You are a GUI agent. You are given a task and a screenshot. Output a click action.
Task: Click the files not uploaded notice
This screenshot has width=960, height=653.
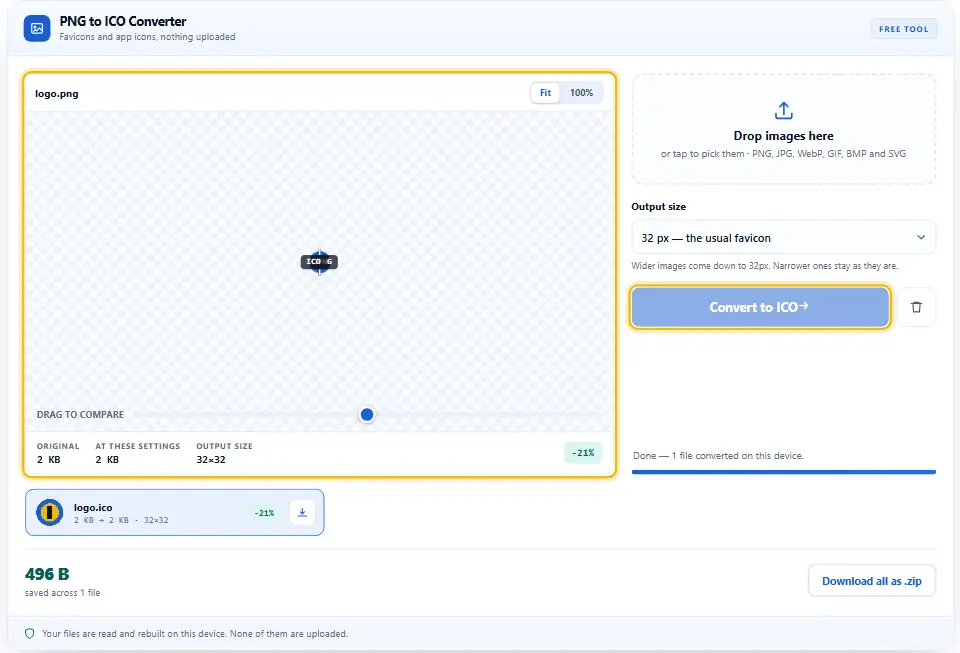tap(195, 633)
